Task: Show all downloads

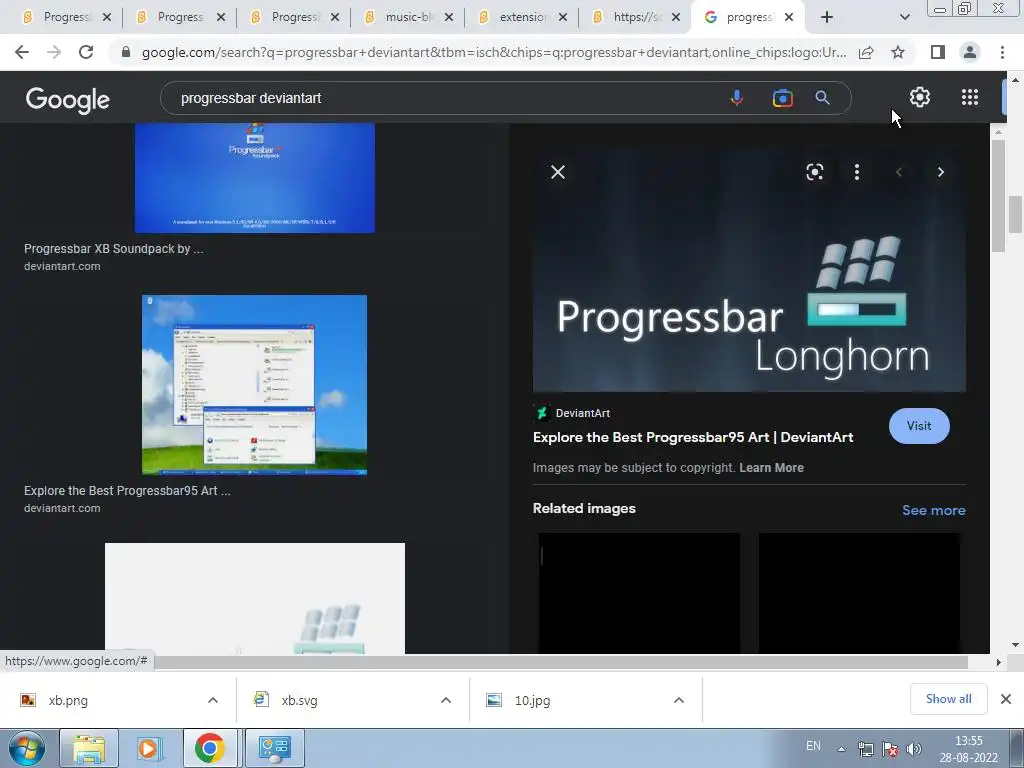Action: point(948,699)
